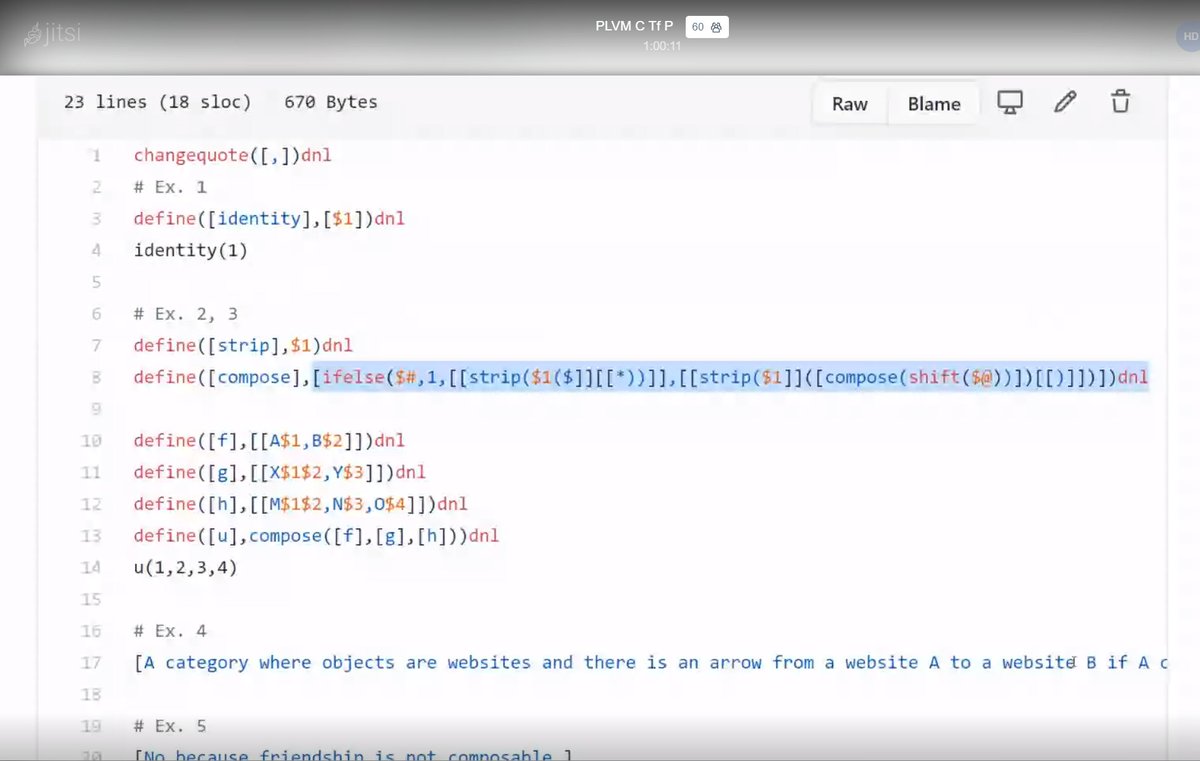Image resolution: width=1200 pixels, height=761 pixels.
Task: Click the meeting title PLVM C Tf P
Action: (634, 26)
